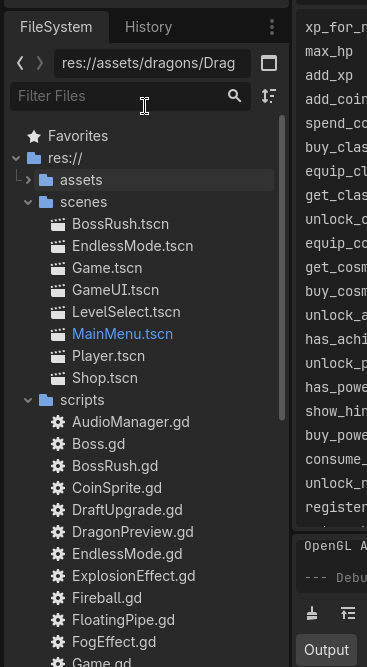Click the Shop.tscn scene icon
This screenshot has width=367, height=667.
click(x=58, y=379)
